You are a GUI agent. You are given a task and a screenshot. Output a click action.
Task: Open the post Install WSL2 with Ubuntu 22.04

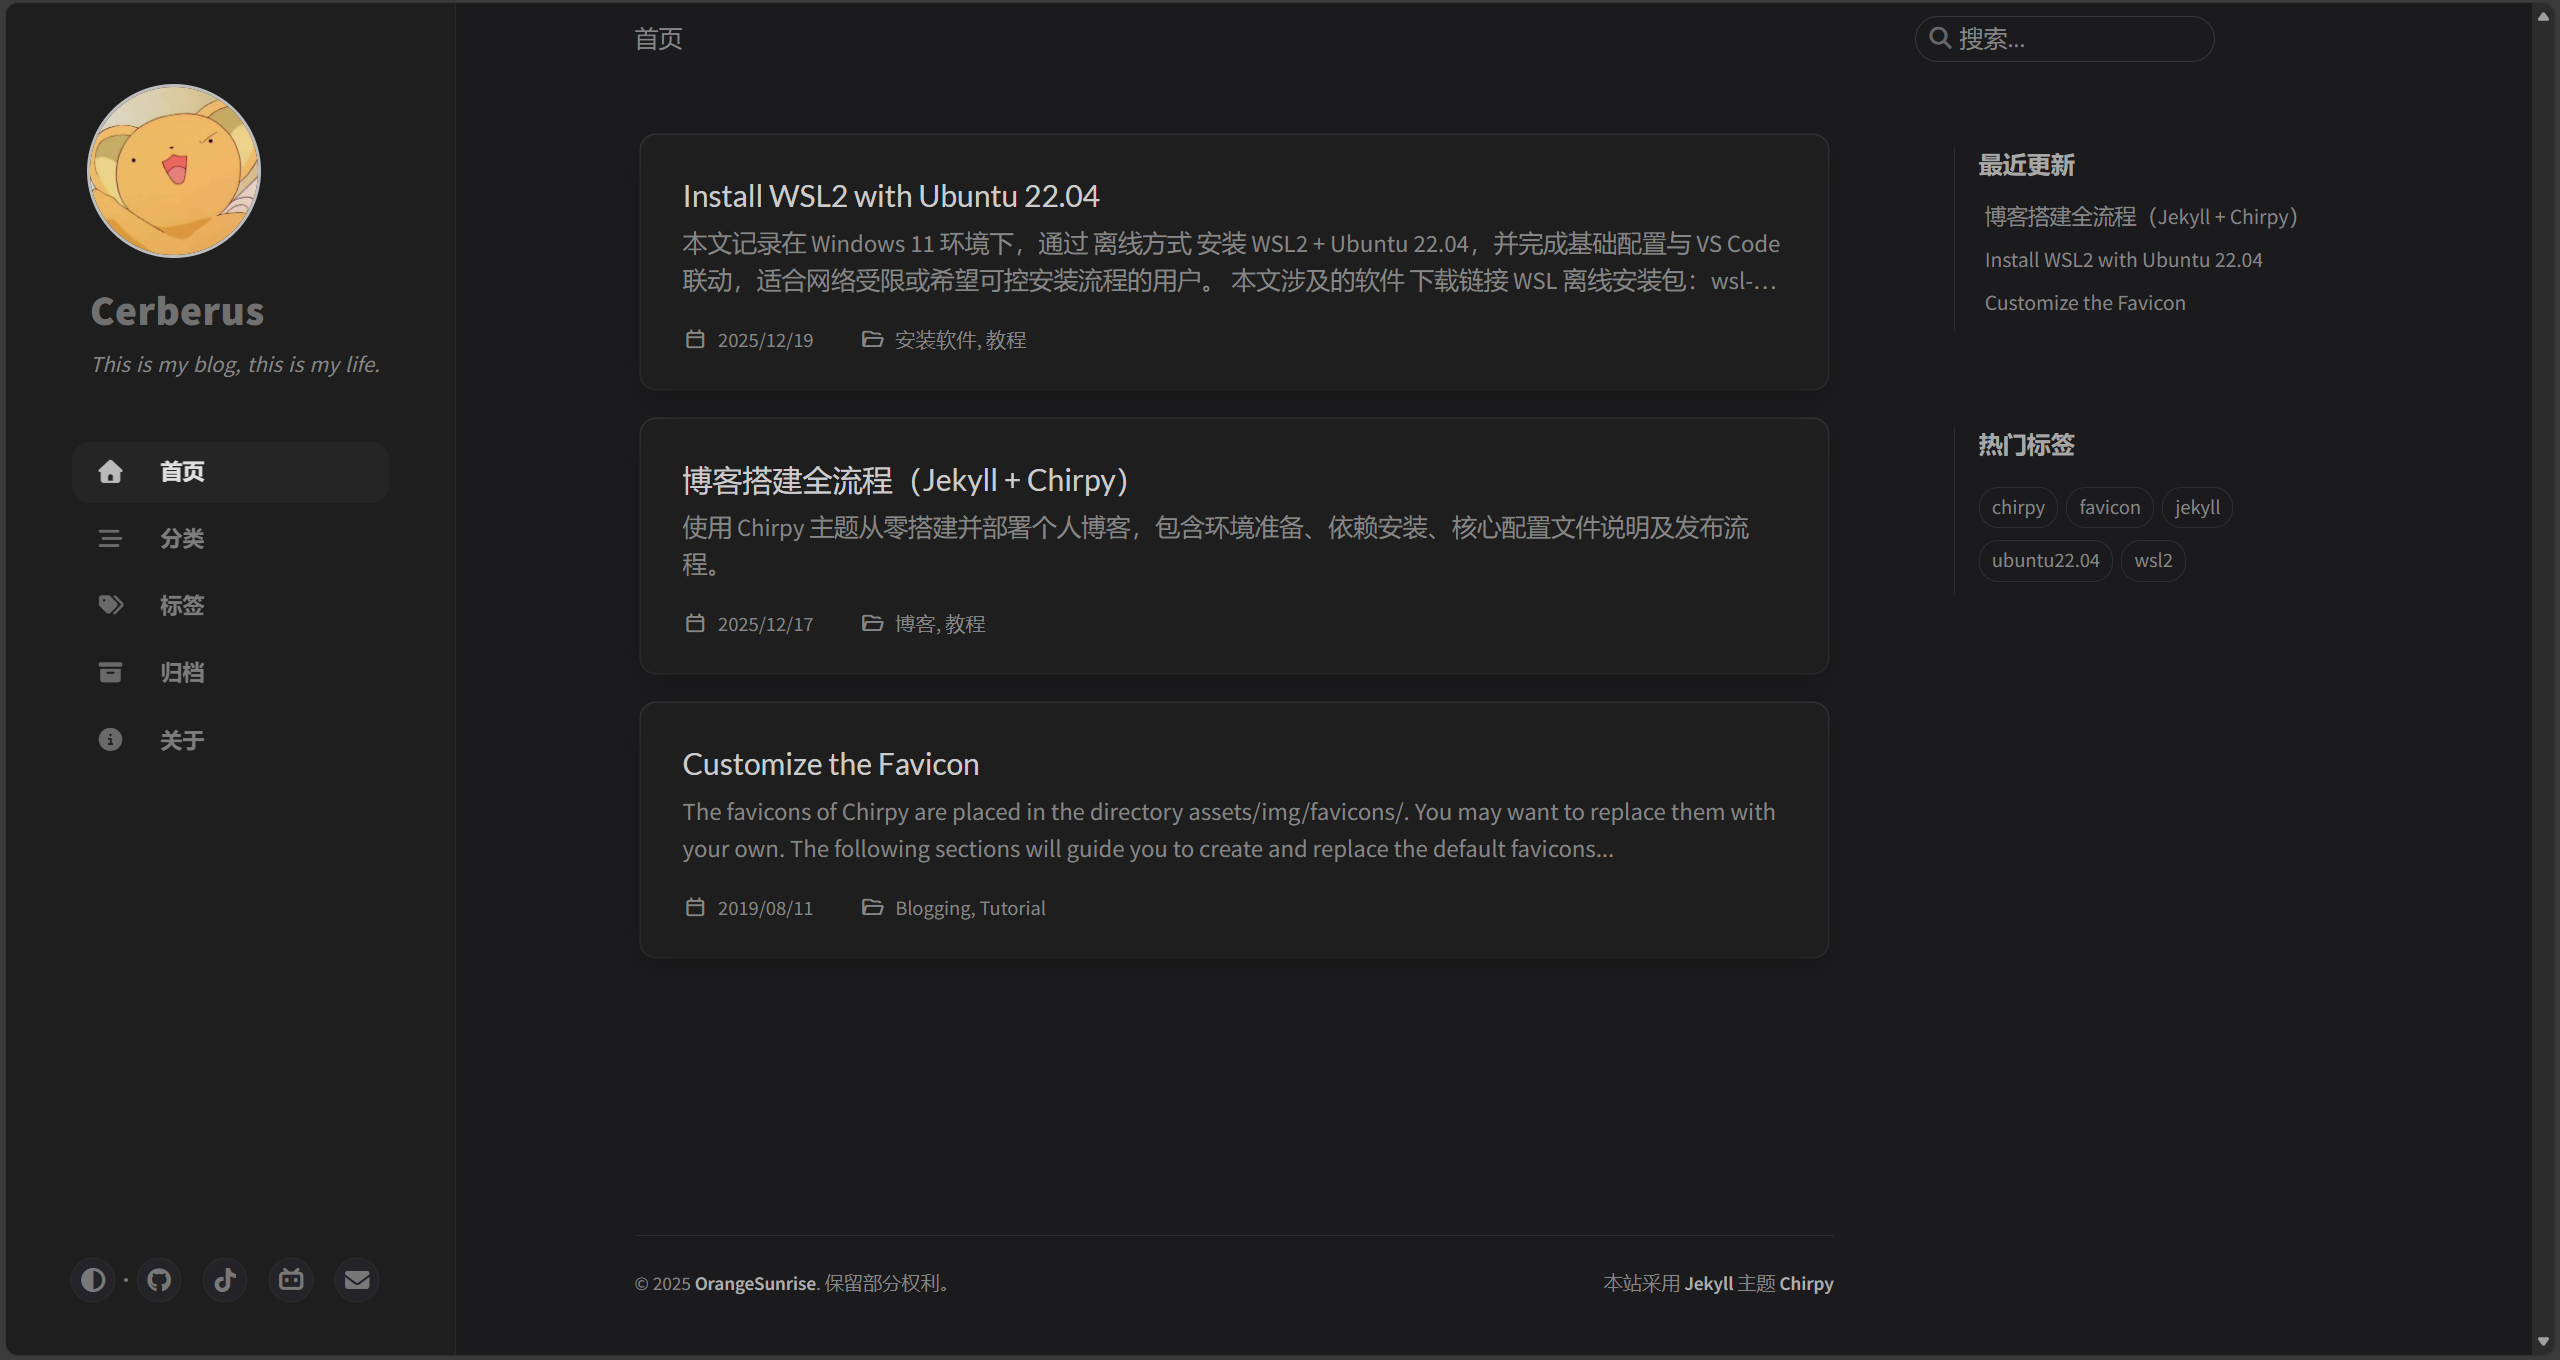[x=890, y=196]
